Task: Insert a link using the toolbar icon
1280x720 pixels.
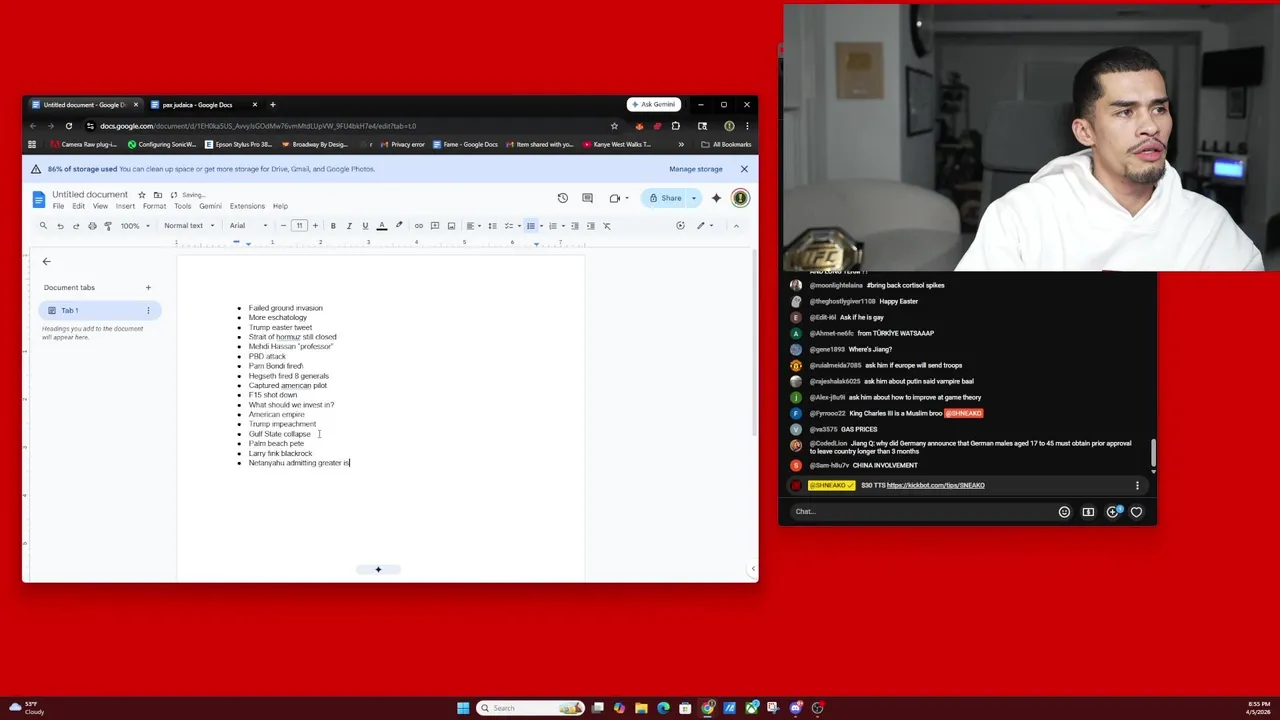Action: point(419,226)
